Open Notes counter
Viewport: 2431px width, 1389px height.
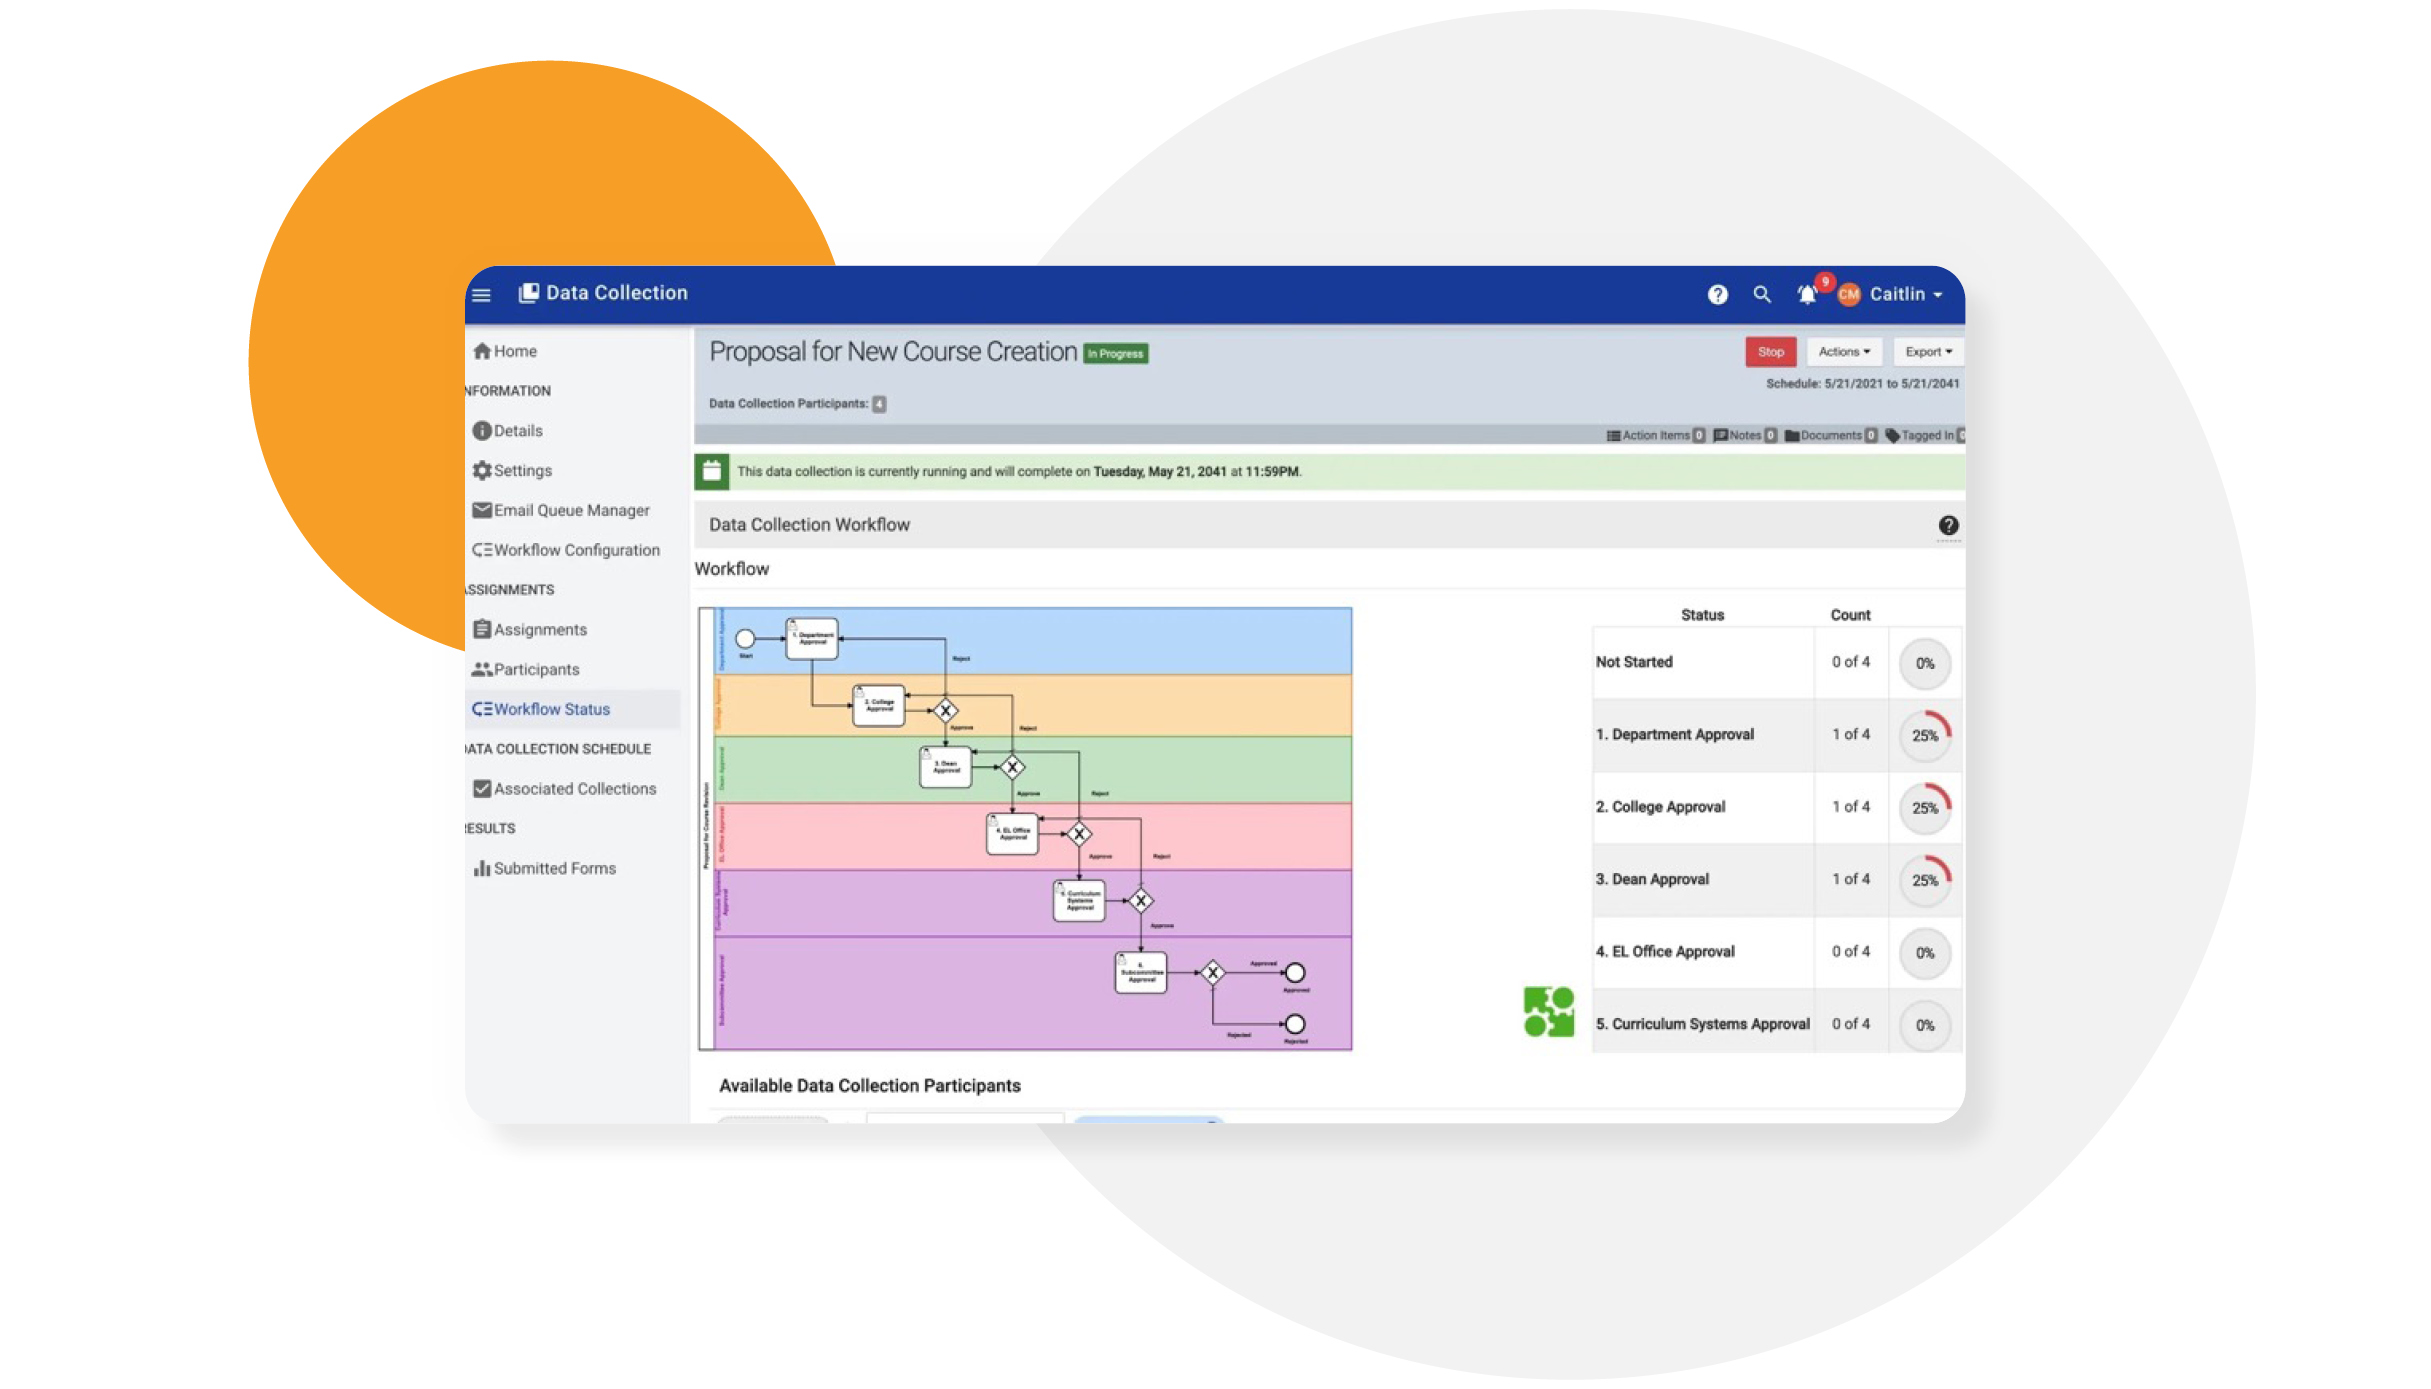click(1744, 435)
